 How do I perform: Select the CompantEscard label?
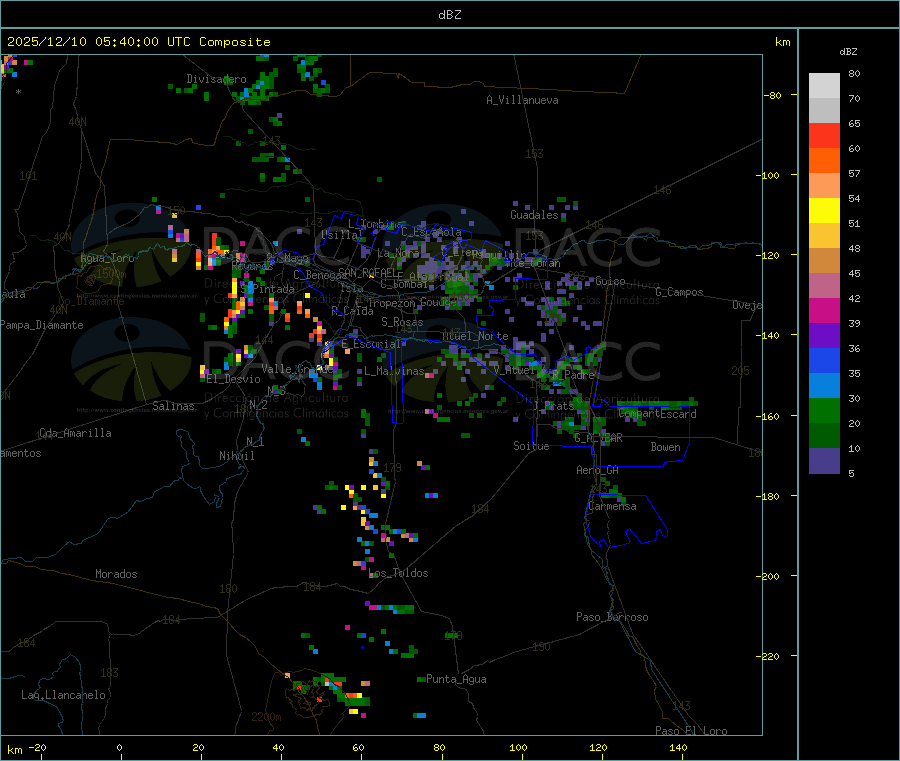coord(658,414)
